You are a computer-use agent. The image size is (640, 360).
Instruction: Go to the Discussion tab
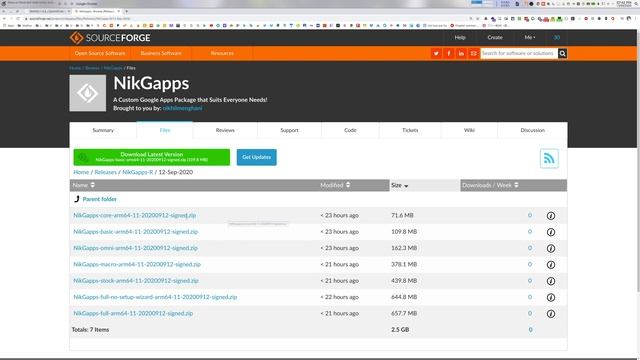point(533,130)
